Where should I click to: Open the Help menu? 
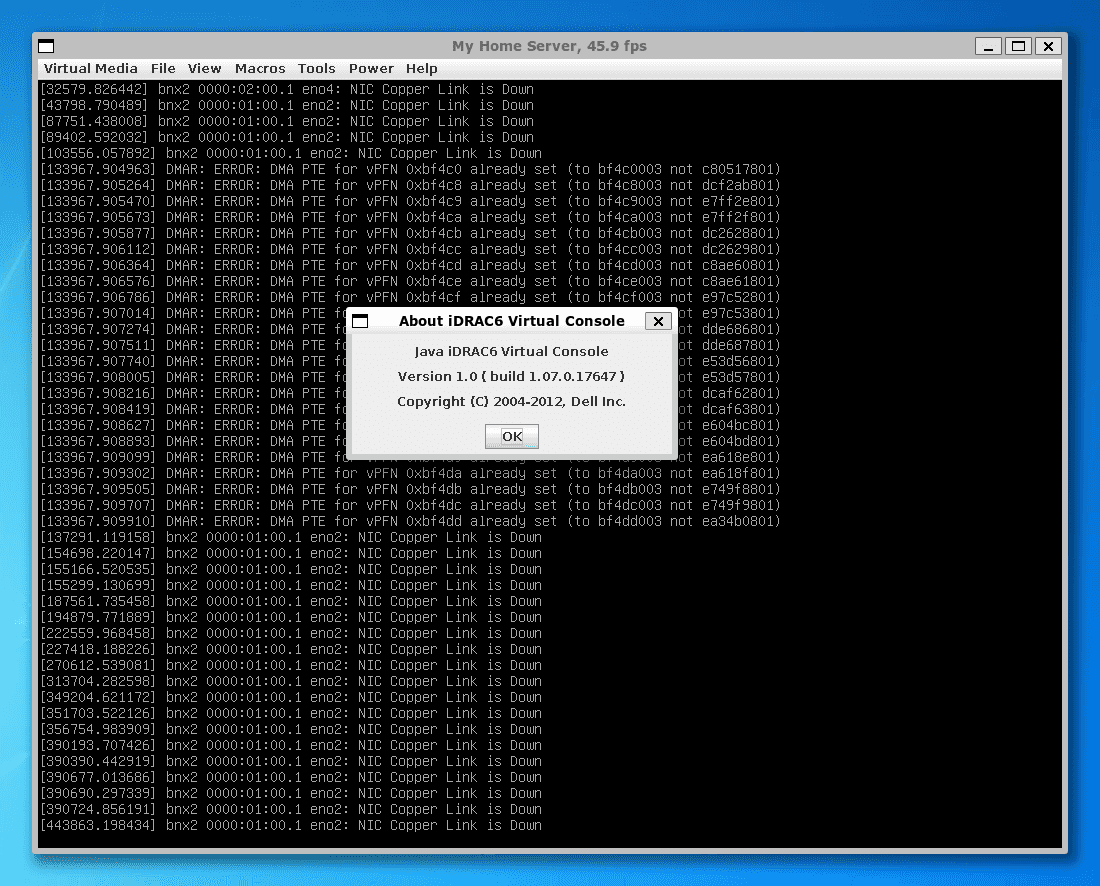pos(421,68)
